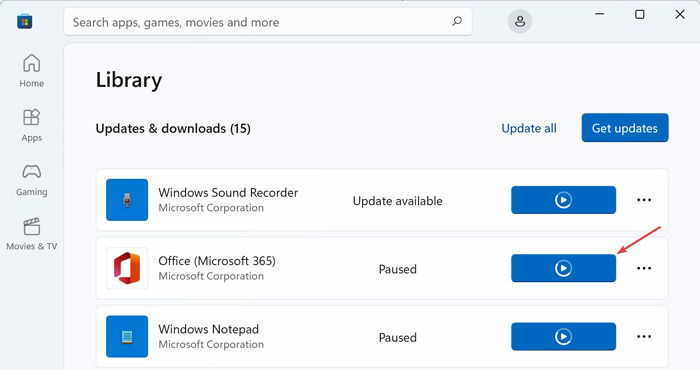The height and width of the screenshot is (370, 700).
Task: Resume the paused Office (Microsoft 365) download
Action: pos(563,268)
